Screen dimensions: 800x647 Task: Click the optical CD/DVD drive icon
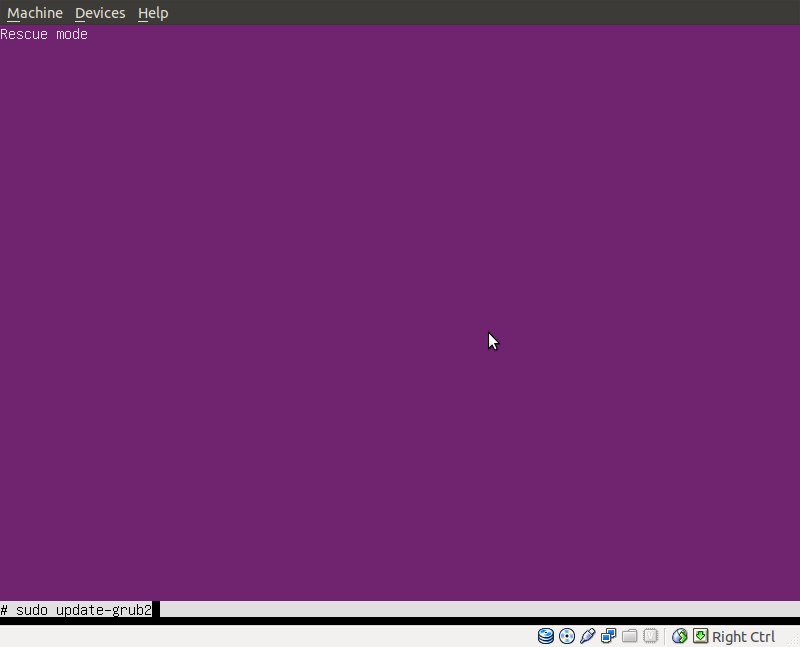tap(567, 636)
